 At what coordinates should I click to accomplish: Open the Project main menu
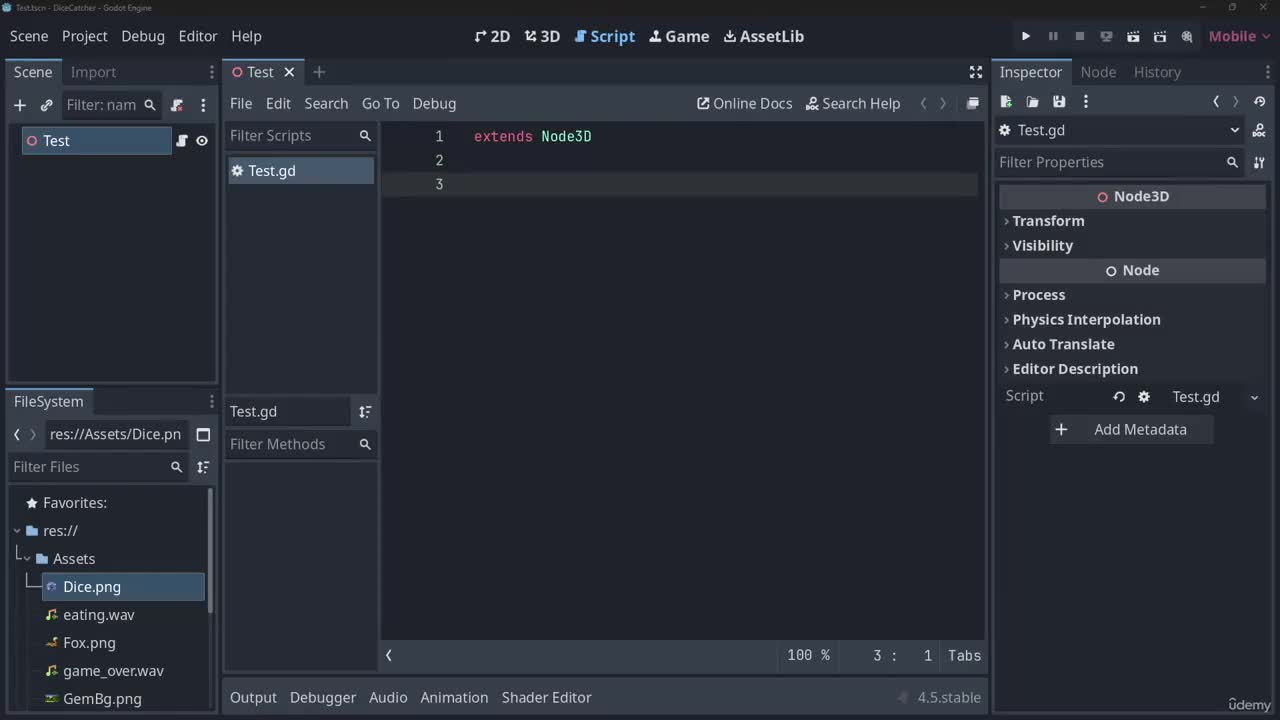tap(84, 36)
